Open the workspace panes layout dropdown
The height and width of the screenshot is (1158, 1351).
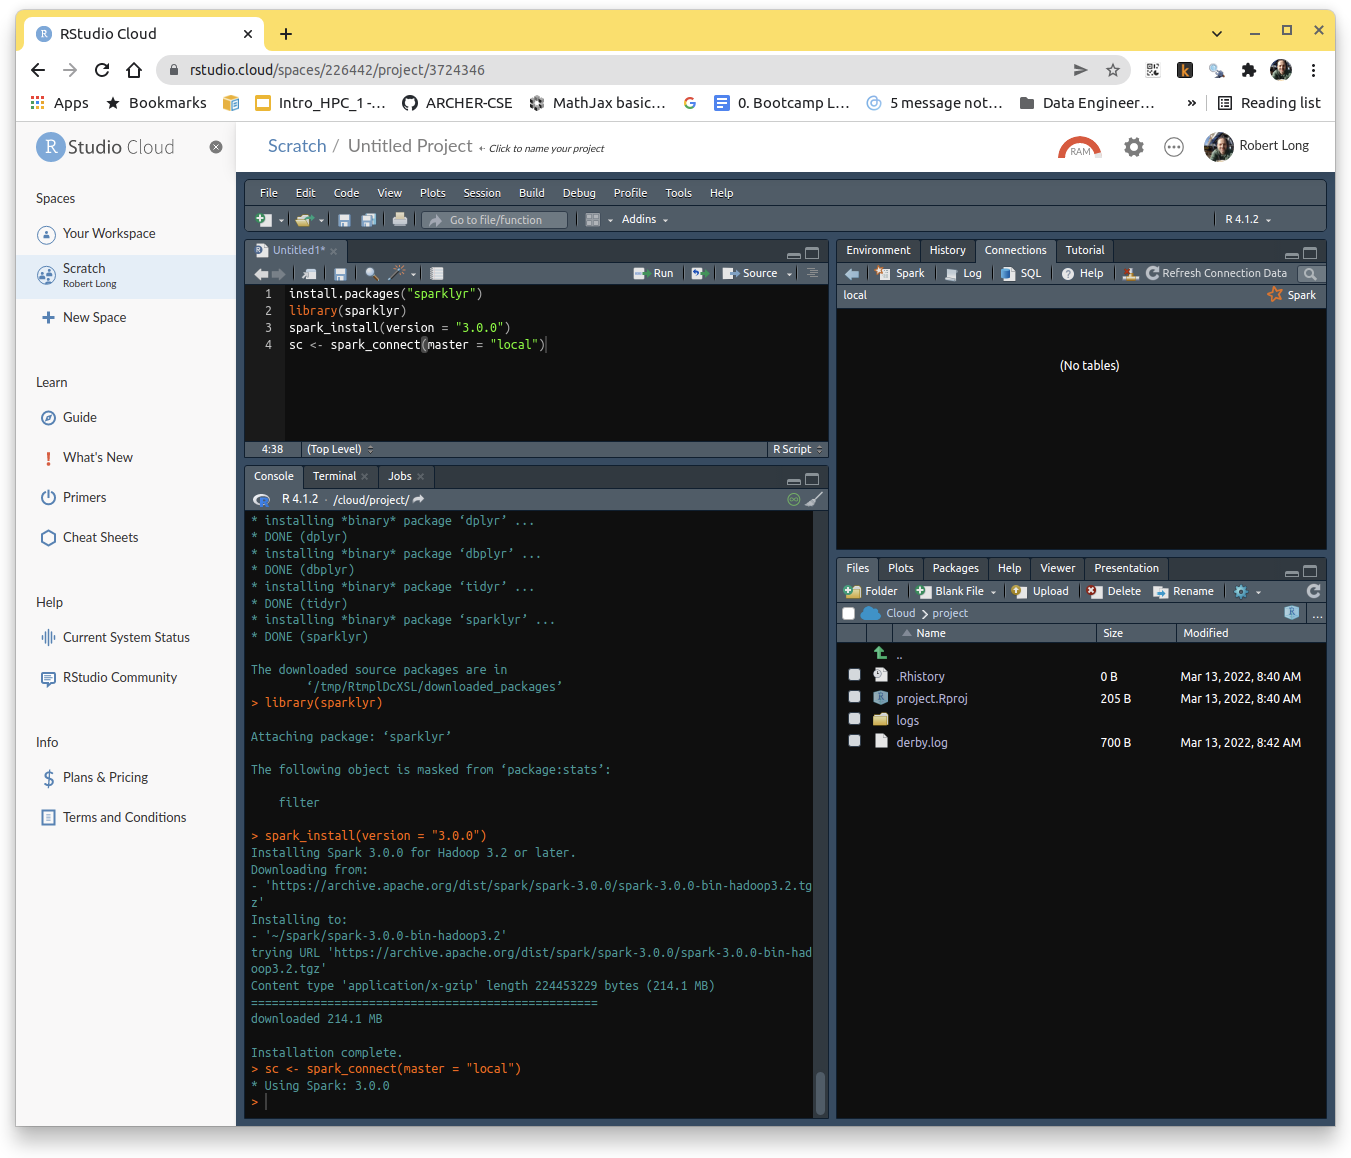click(598, 220)
